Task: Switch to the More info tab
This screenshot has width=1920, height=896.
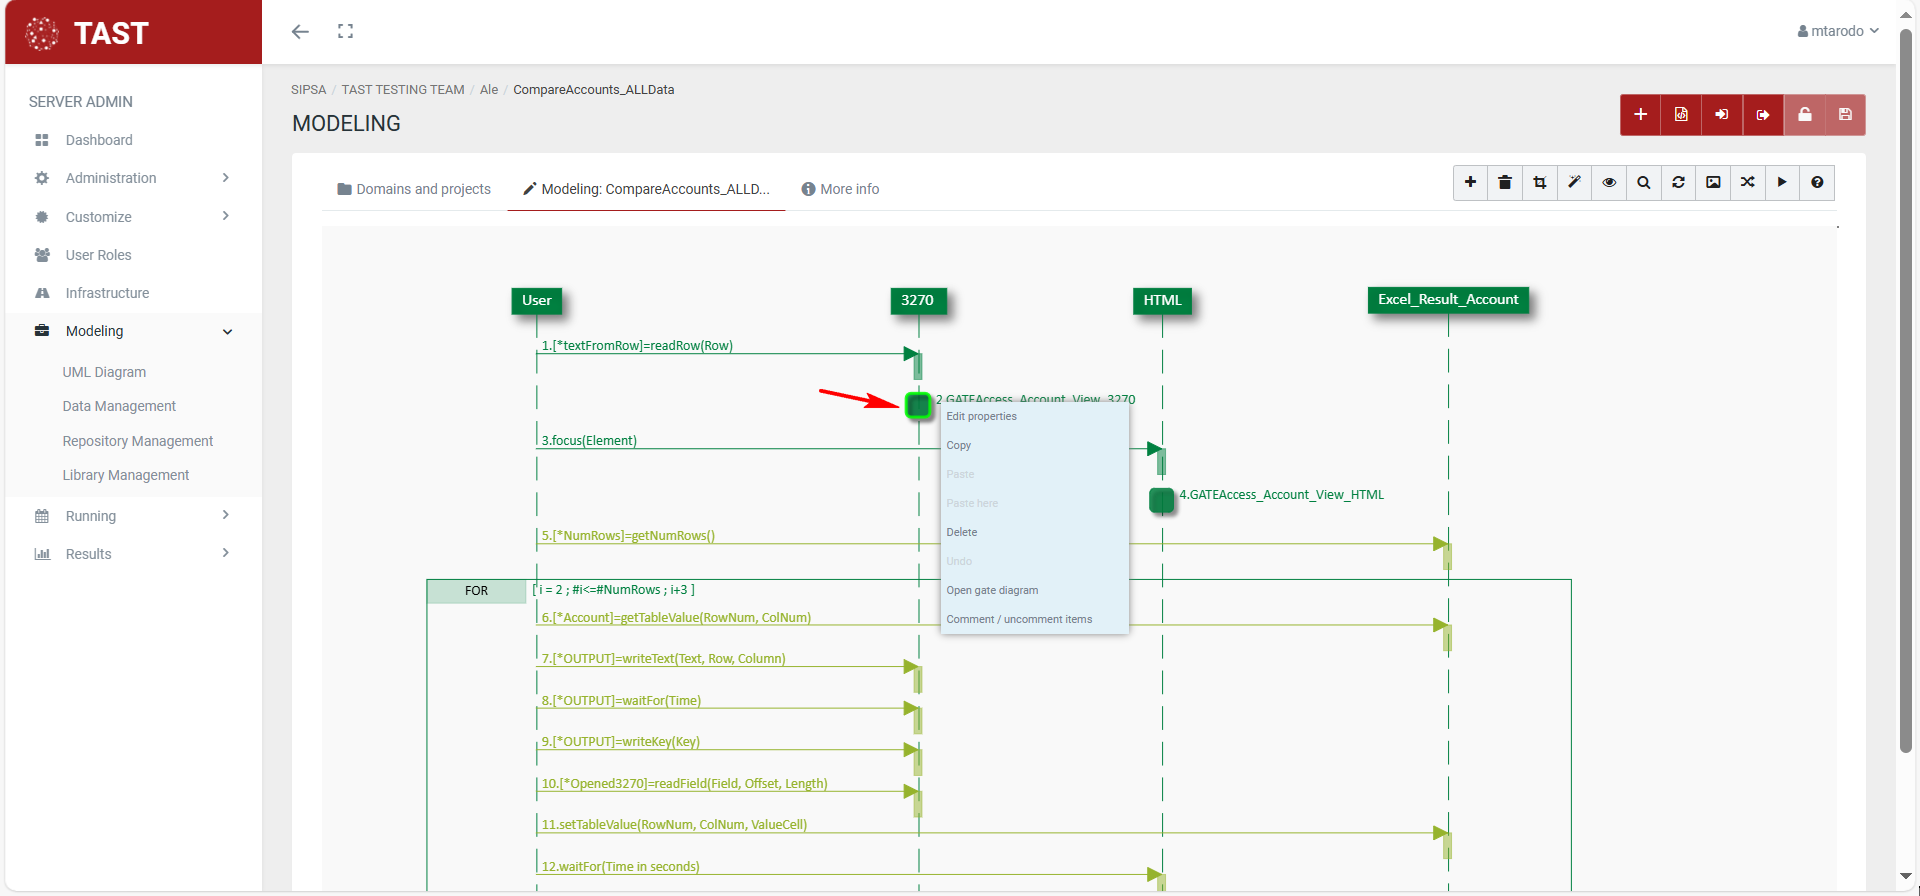Action: 840,189
